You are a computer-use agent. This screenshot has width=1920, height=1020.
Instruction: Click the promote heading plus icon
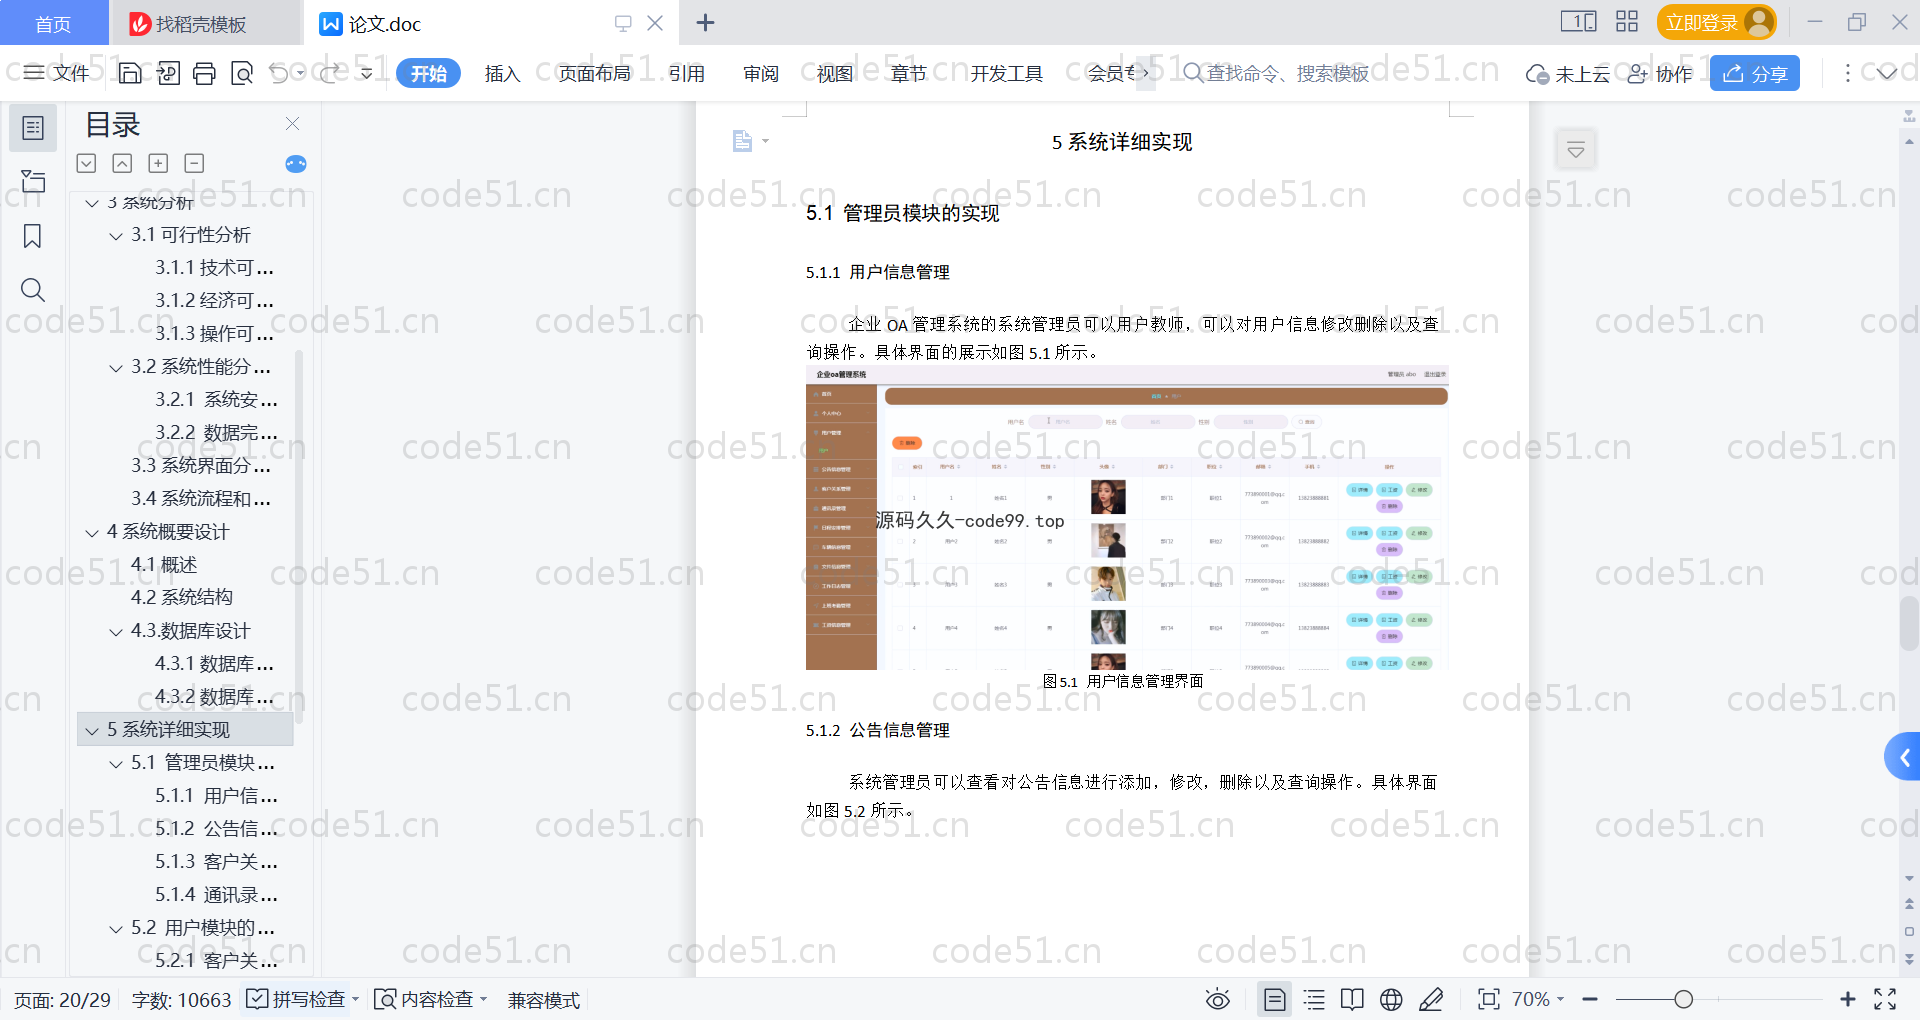(158, 163)
